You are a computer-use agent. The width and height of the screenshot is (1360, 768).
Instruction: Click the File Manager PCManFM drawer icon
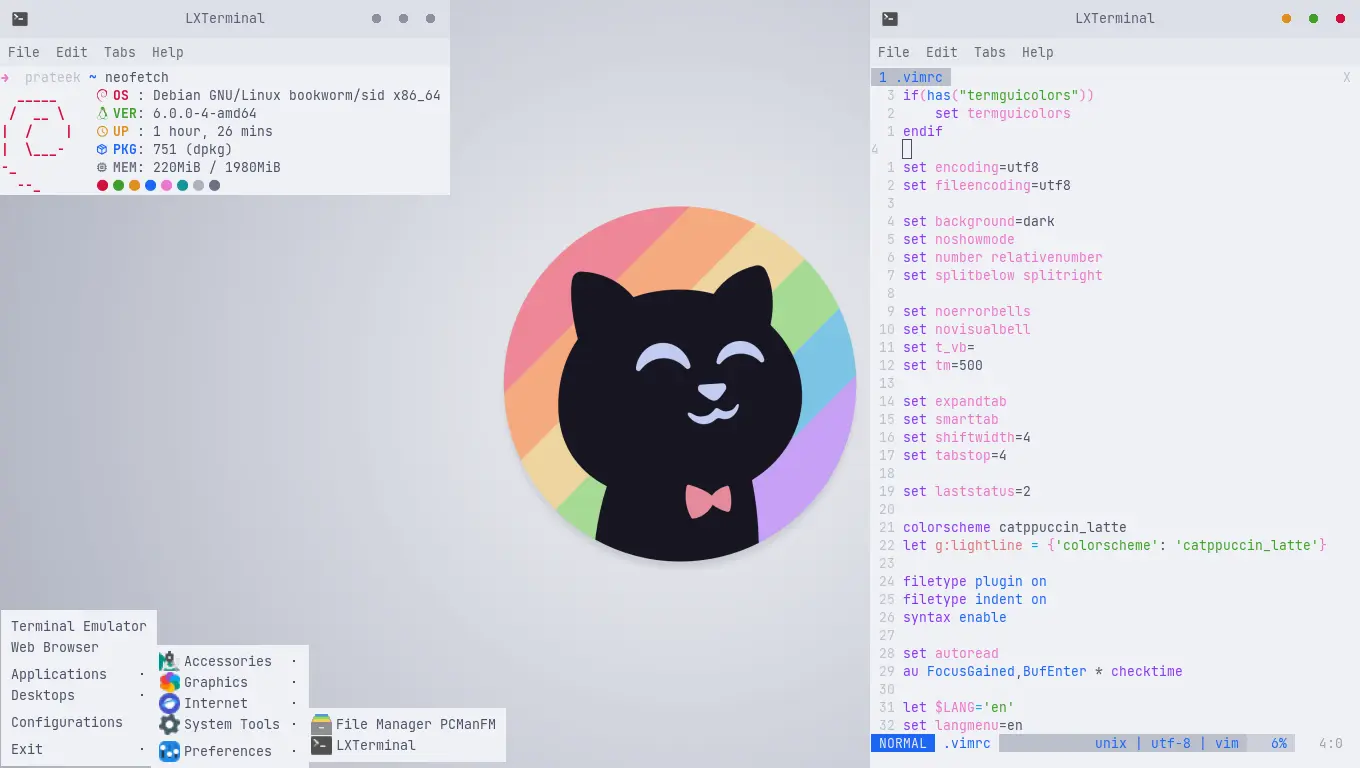[321, 724]
